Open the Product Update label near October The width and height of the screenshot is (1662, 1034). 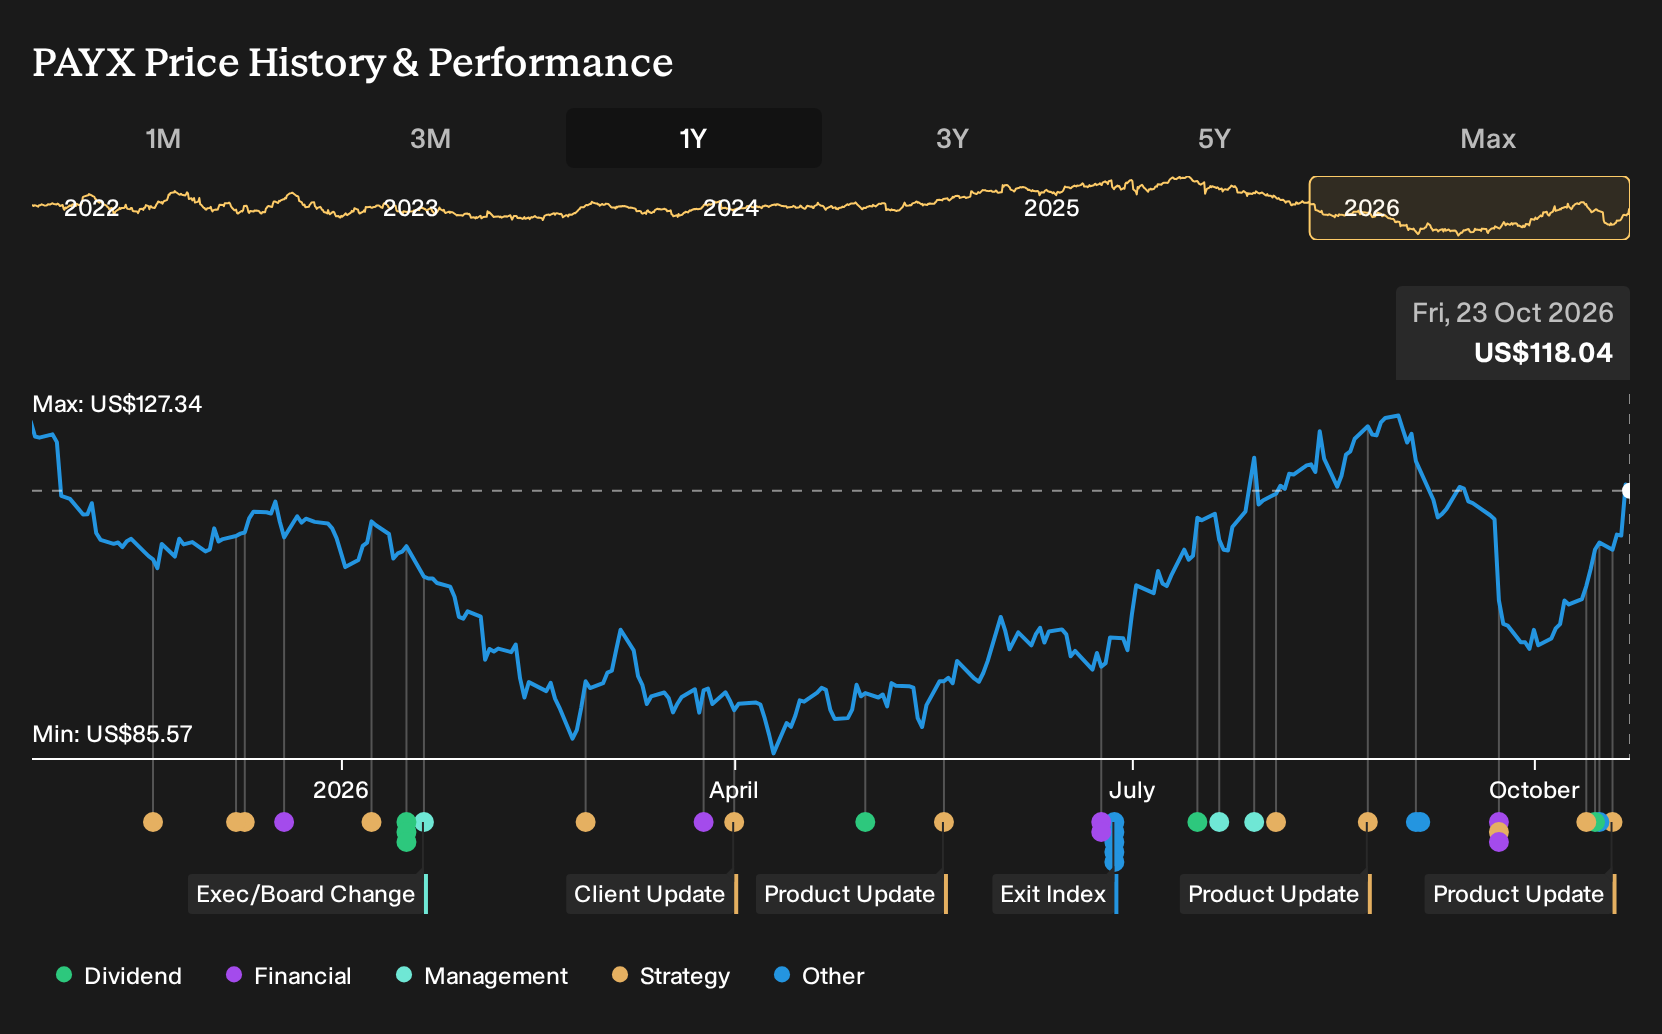1521,894
